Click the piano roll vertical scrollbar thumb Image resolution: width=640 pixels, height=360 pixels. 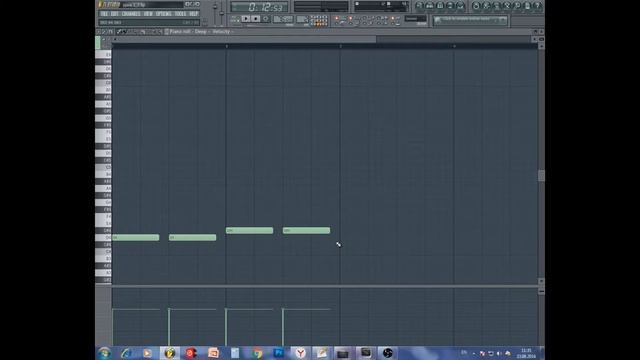(x=541, y=176)
